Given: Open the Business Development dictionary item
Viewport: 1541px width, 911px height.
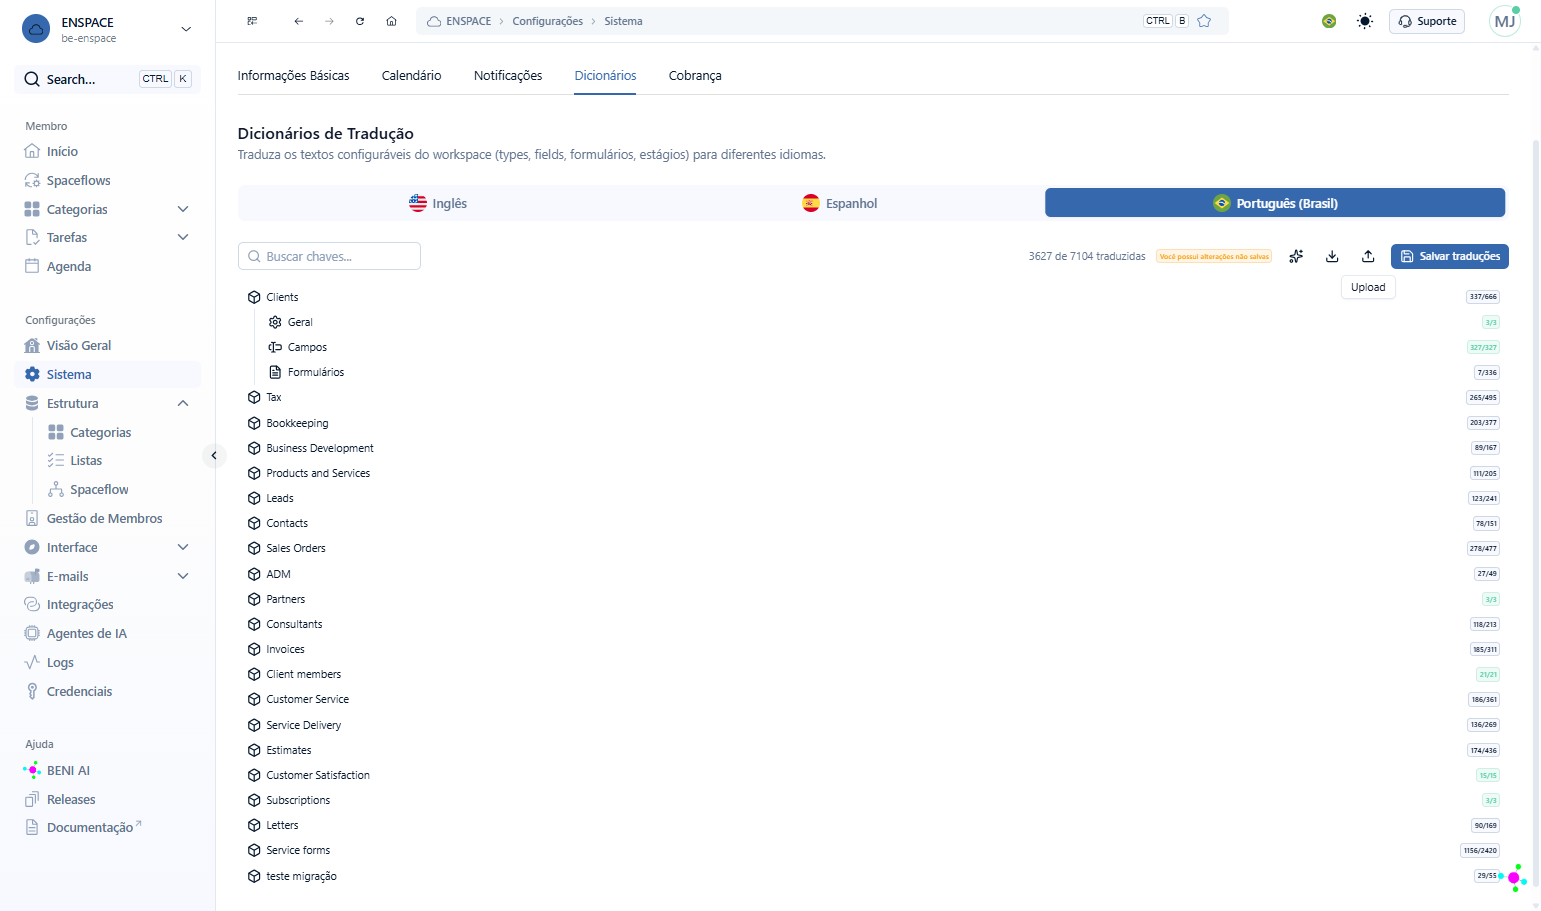Looking at the screenshot, I should click(x=320, y=448).
